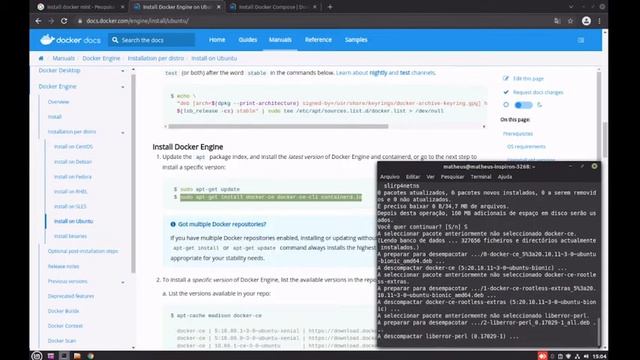Image resolution: width=640 pixels, height=360 pixels.
Task: Close the 'install docker mint' search tab
Action: click(122, 7)
